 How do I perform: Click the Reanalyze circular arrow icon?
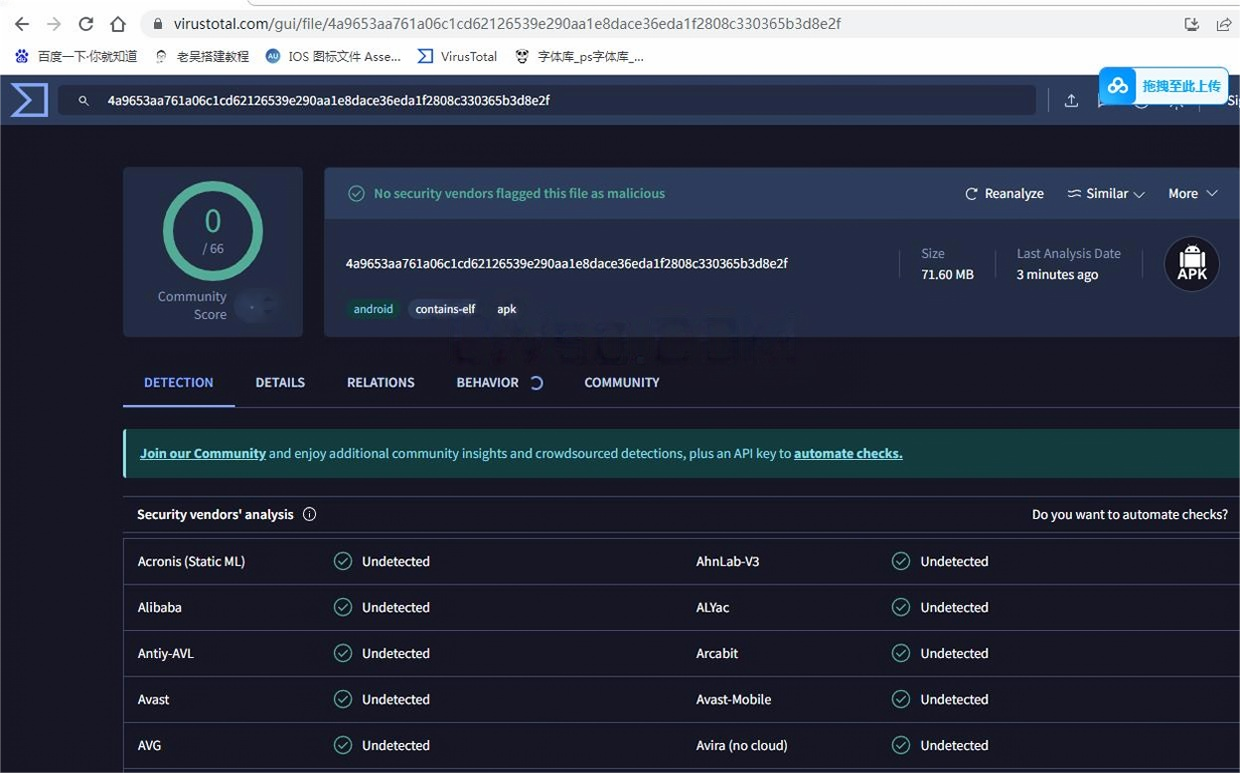point(971,194)
